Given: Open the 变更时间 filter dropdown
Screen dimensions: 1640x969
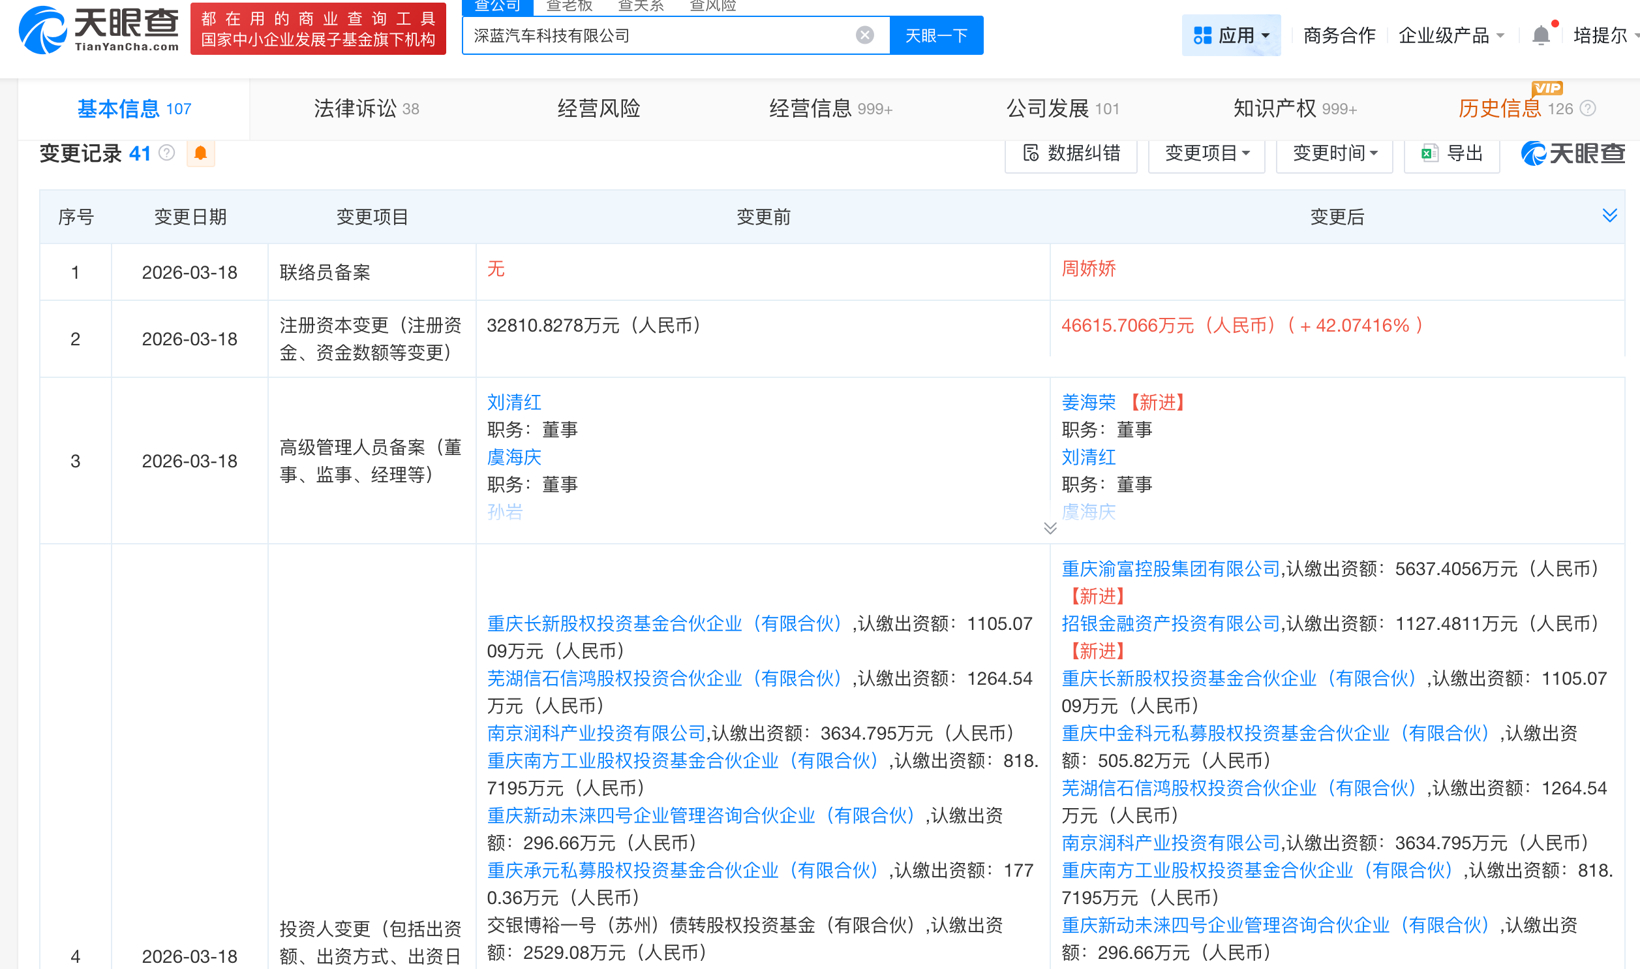Looking at the screenshot, I should pos(1334,153).
